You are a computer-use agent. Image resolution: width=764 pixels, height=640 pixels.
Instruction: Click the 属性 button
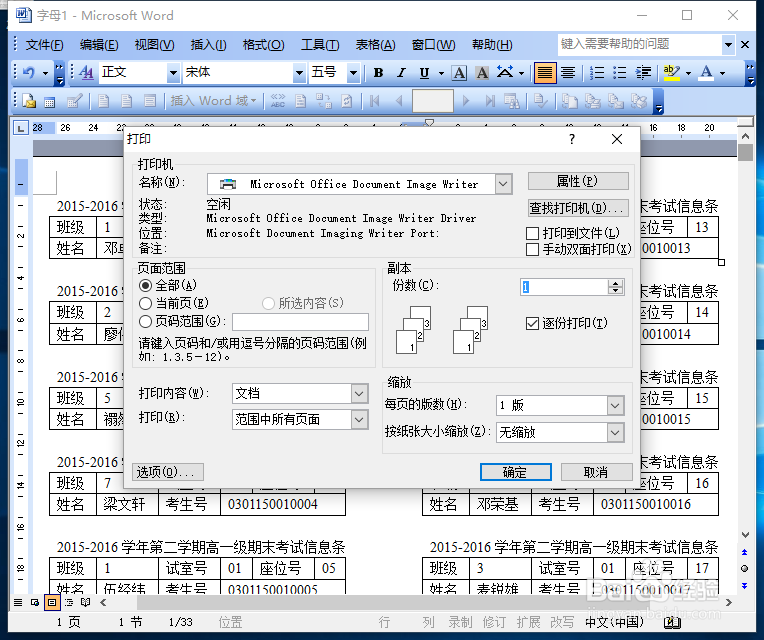coord(578,181)
